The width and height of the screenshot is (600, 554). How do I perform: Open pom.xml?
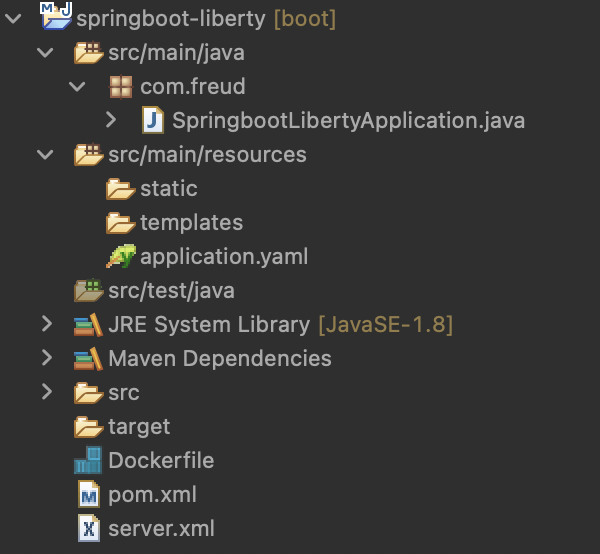coord(152,495)
